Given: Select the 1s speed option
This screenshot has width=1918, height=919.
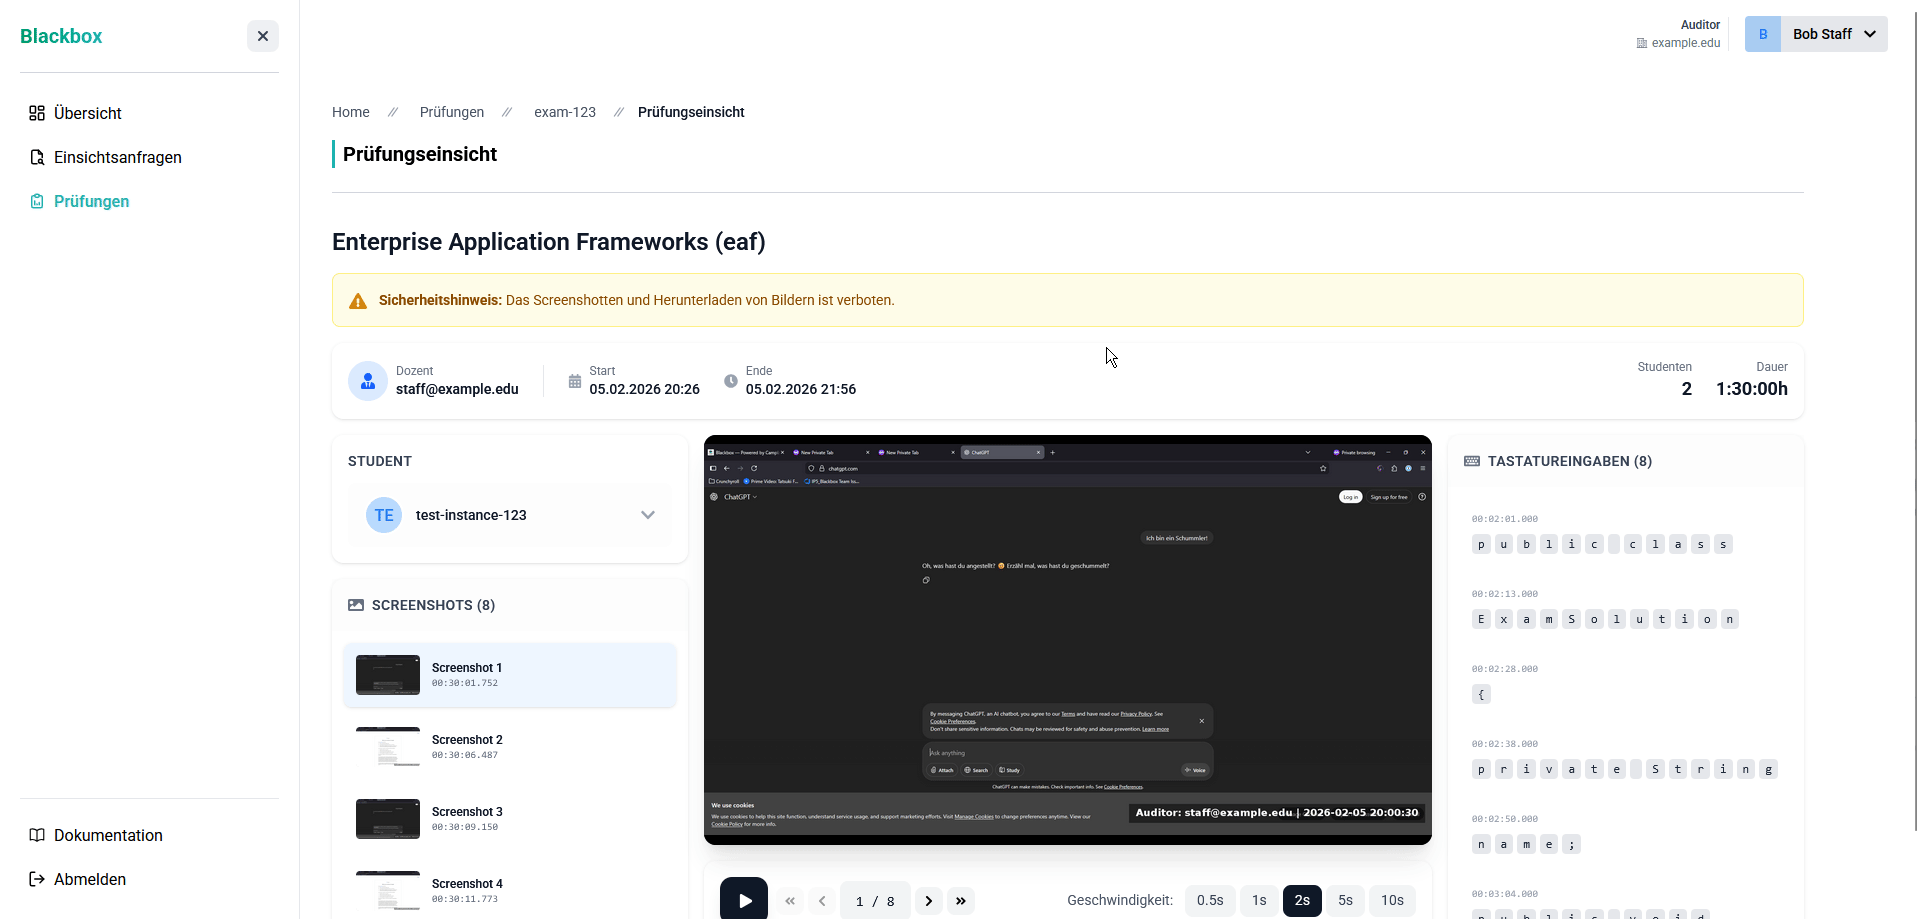Looking at the screenshot, I should tap(1259, 901).
